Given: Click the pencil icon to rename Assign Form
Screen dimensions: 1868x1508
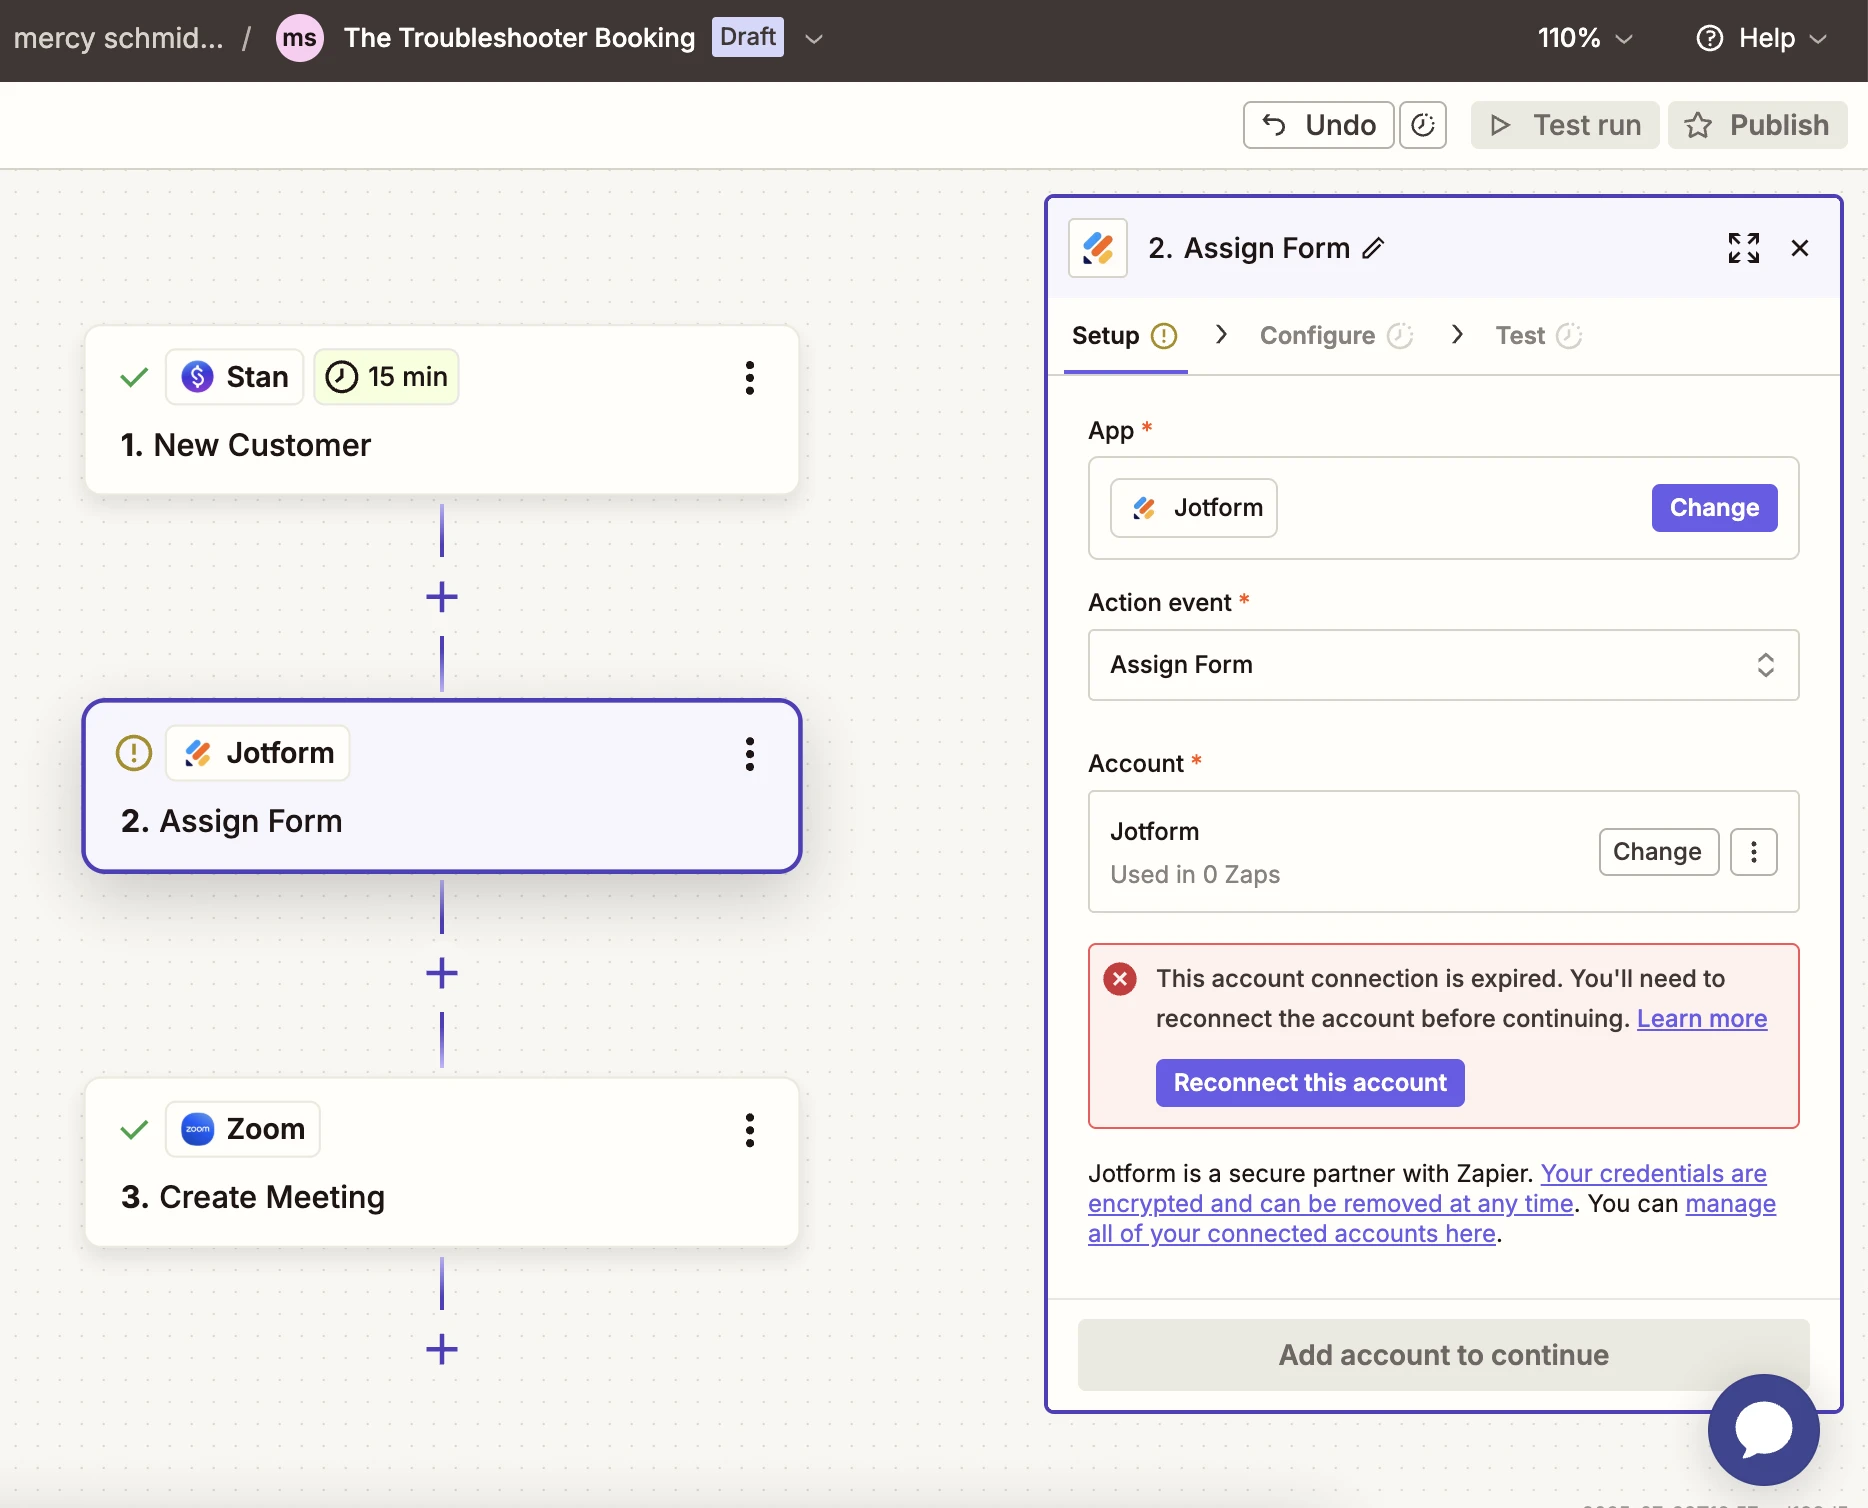Looking at the screenshot, I should coord(1374,247).
